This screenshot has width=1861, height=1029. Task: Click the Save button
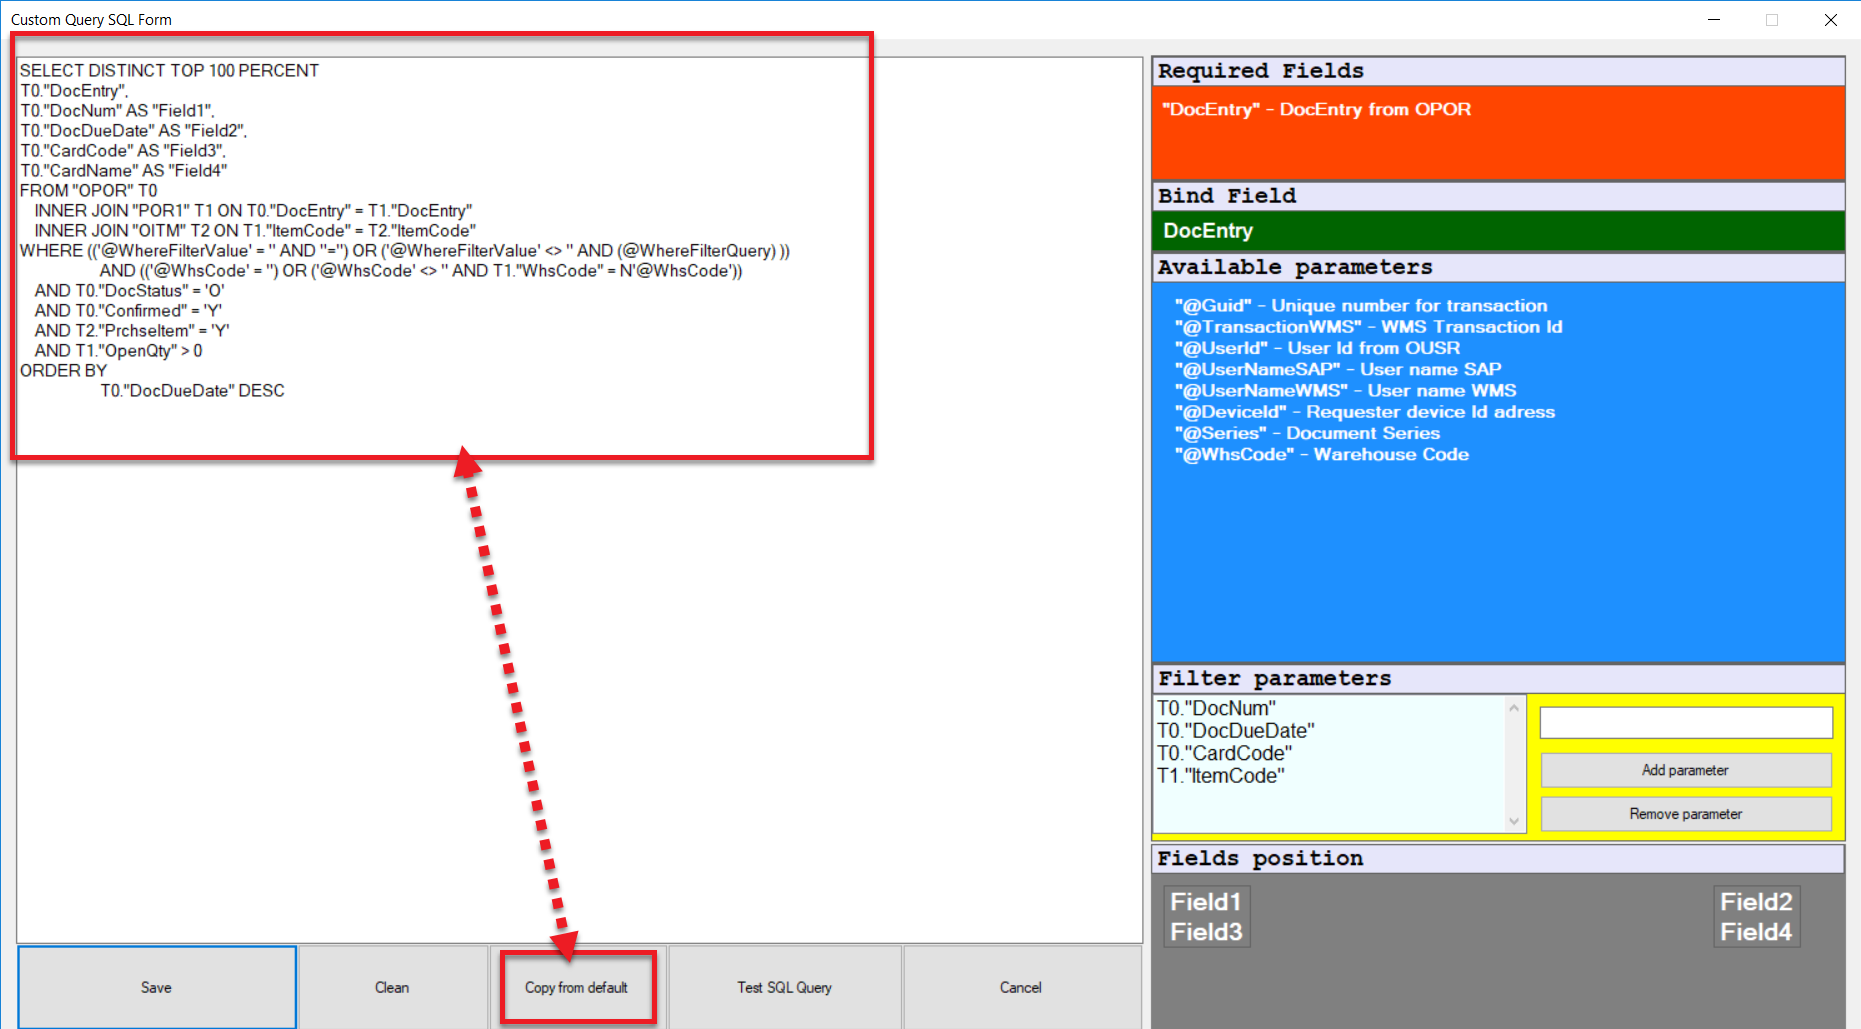156,987
